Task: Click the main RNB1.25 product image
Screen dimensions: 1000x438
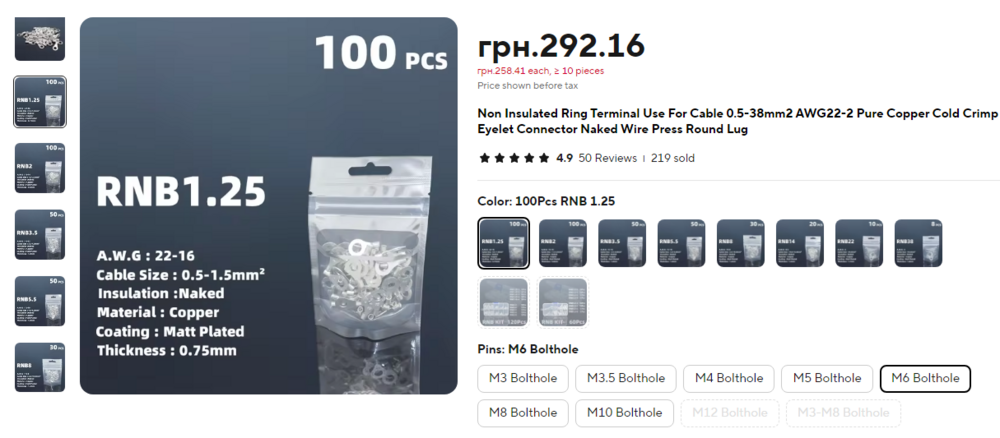Action: [268, 205]
